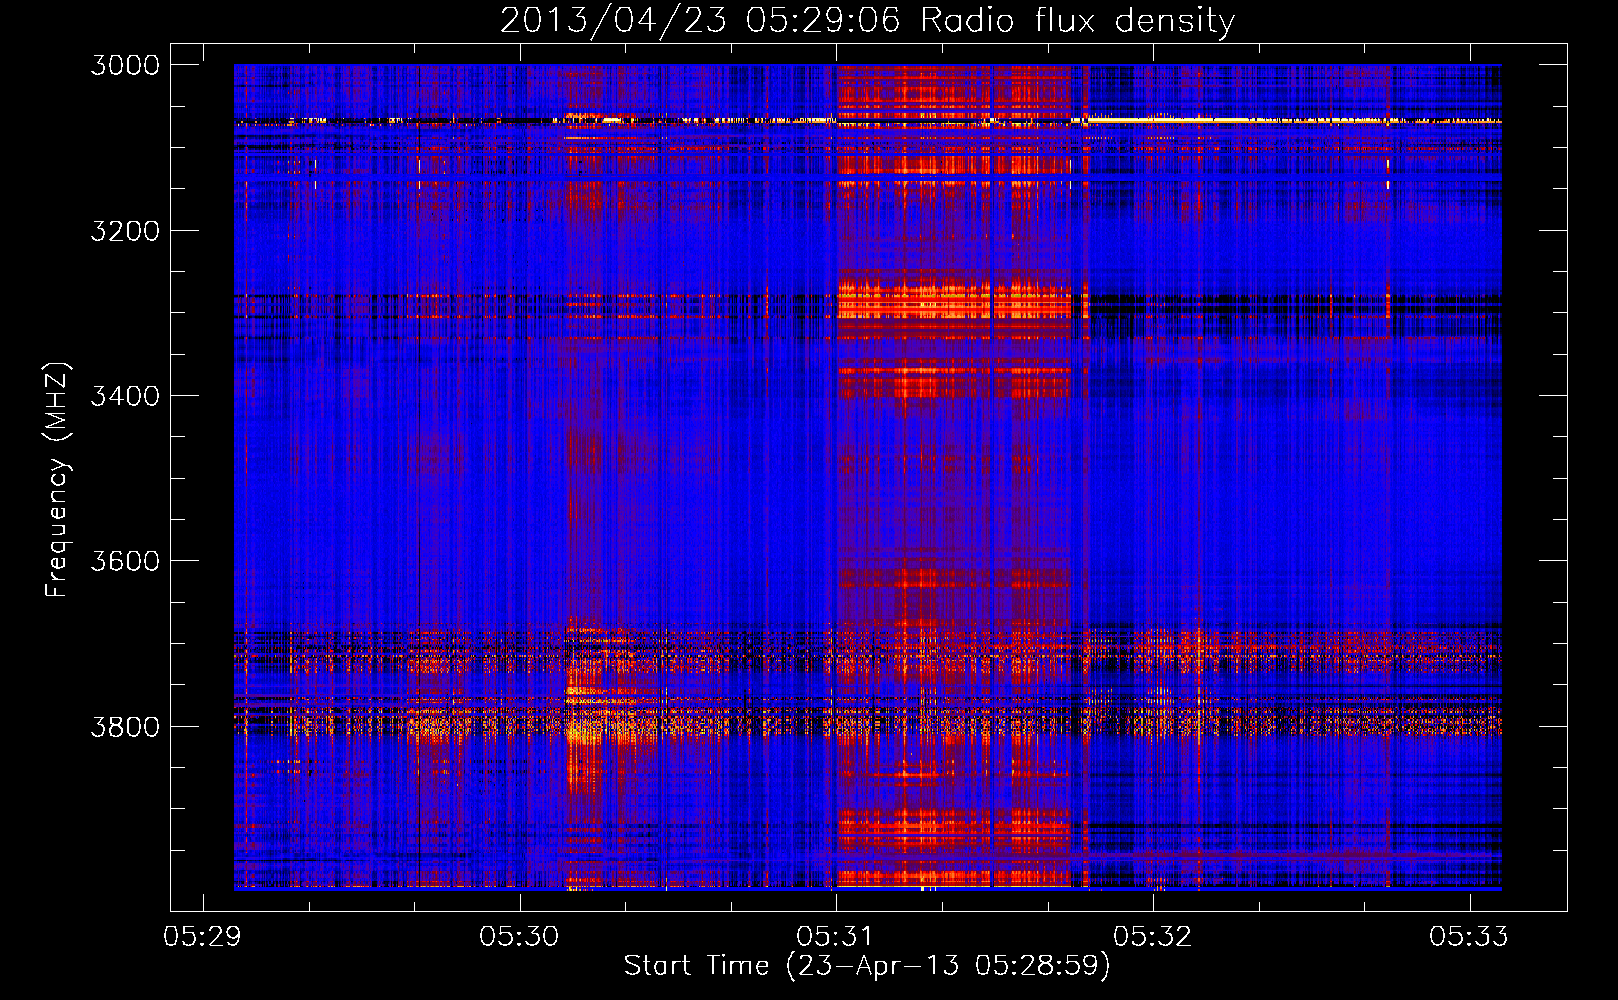Select the 3000 frequency tick label
This screenshot has height=1000, width=1618.
point(125,65)
